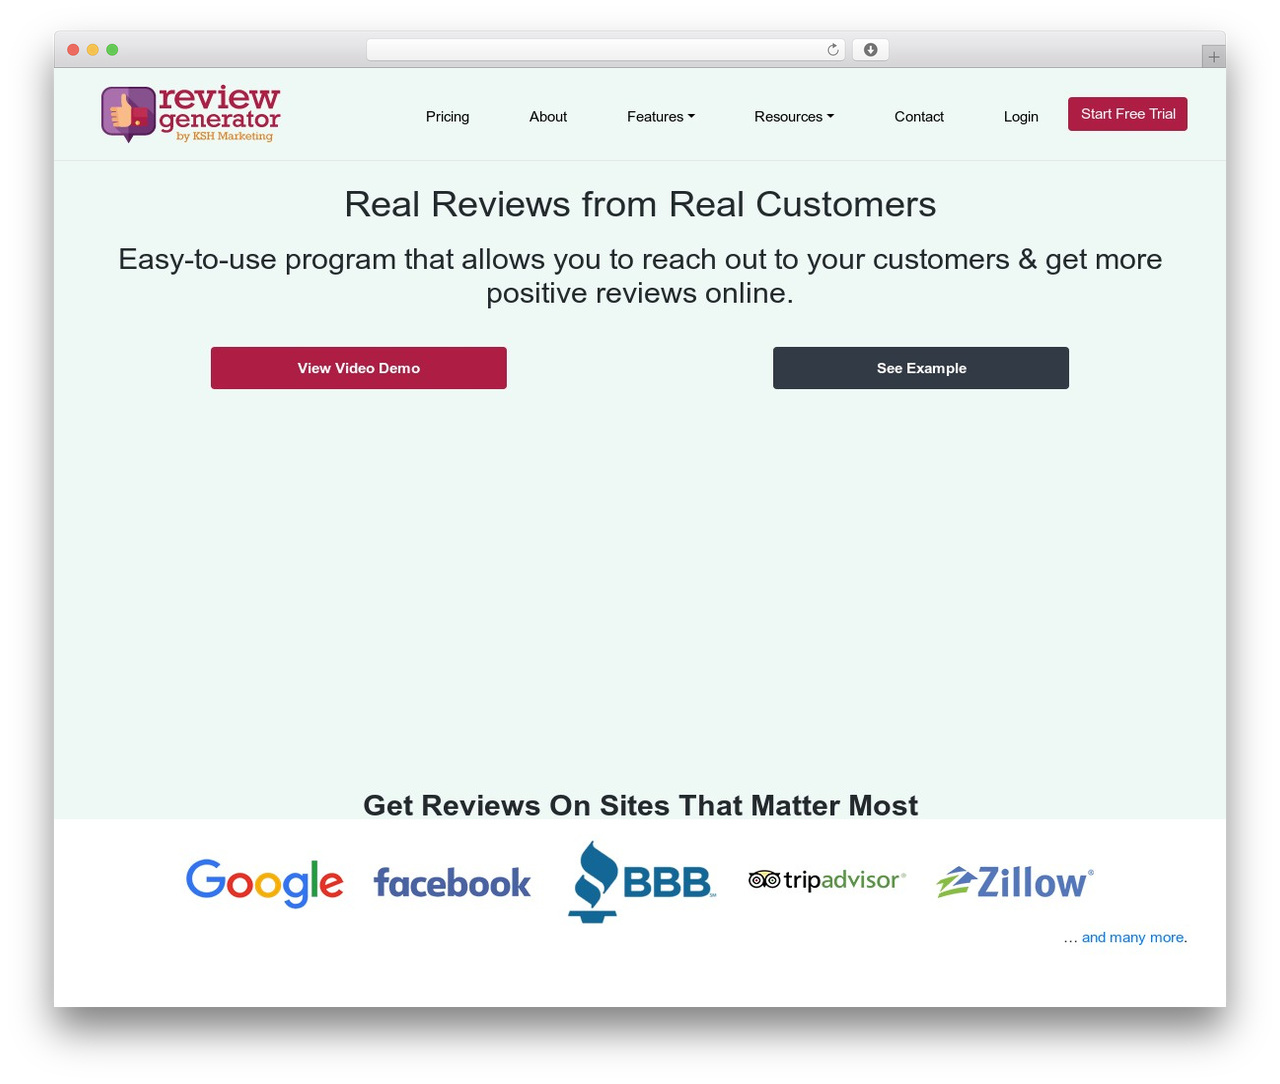Click 'Get Reviews On Sites That Matter Most' heading
1280x1084 pixels.
640,805
